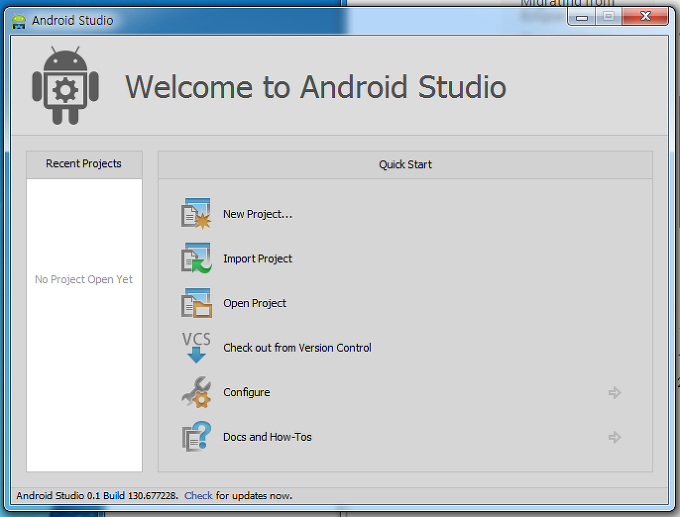Minimize the Android Studio window

(582, 17)
